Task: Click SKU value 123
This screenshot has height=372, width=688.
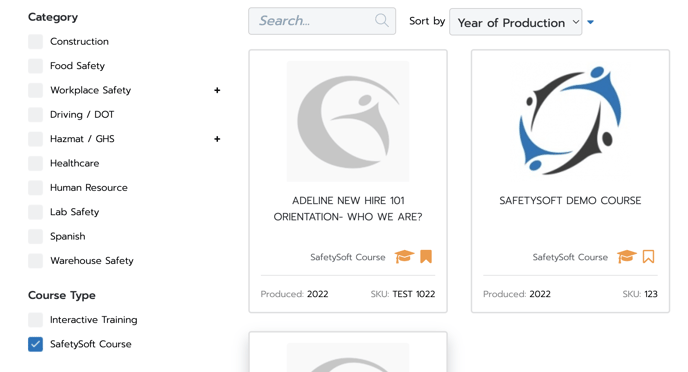Action: coord(651,294)
